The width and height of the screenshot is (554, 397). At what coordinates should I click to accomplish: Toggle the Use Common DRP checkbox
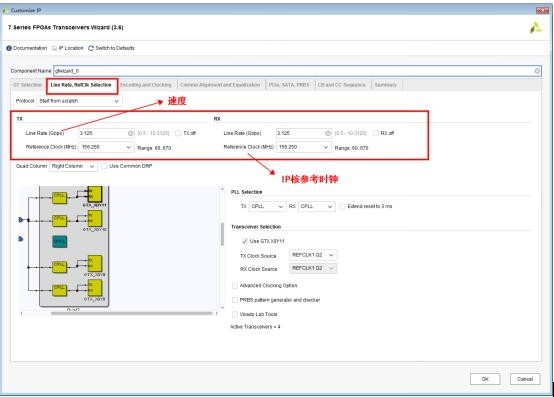pyautogui.click(x=104, y=166)
